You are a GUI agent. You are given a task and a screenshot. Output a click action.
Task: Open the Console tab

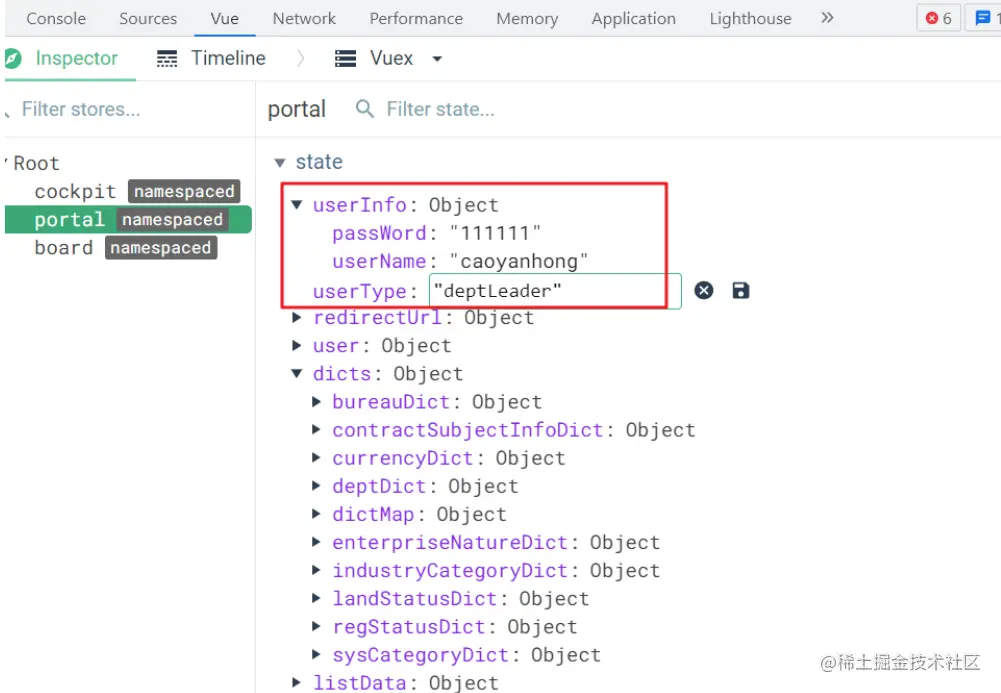tap(56, 19)
